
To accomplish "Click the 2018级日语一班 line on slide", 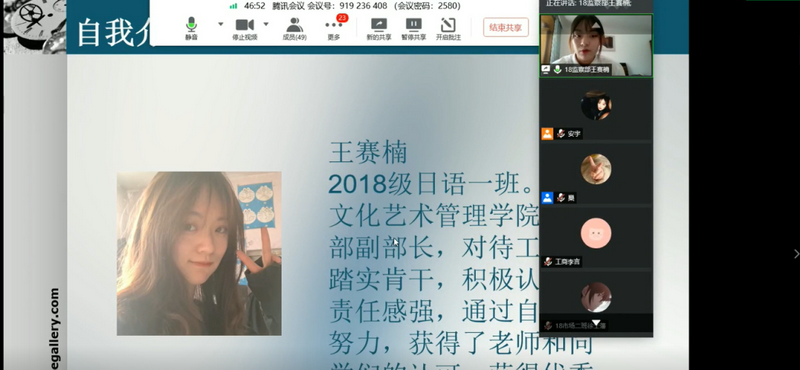I will 431,185.
